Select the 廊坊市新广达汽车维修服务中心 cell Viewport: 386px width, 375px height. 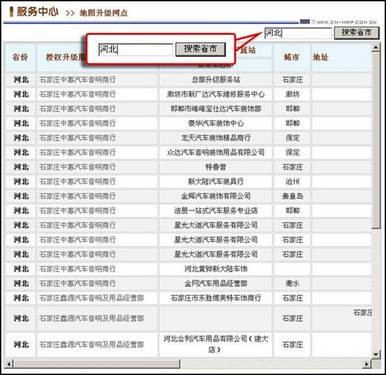216,94
